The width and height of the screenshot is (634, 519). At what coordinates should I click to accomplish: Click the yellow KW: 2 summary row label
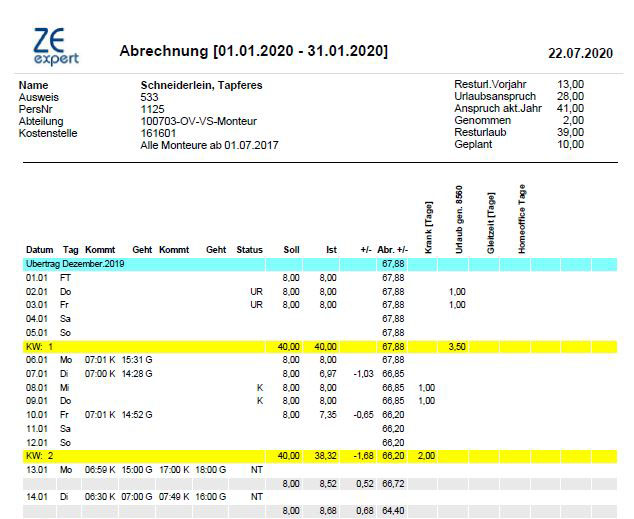(40, 454)
